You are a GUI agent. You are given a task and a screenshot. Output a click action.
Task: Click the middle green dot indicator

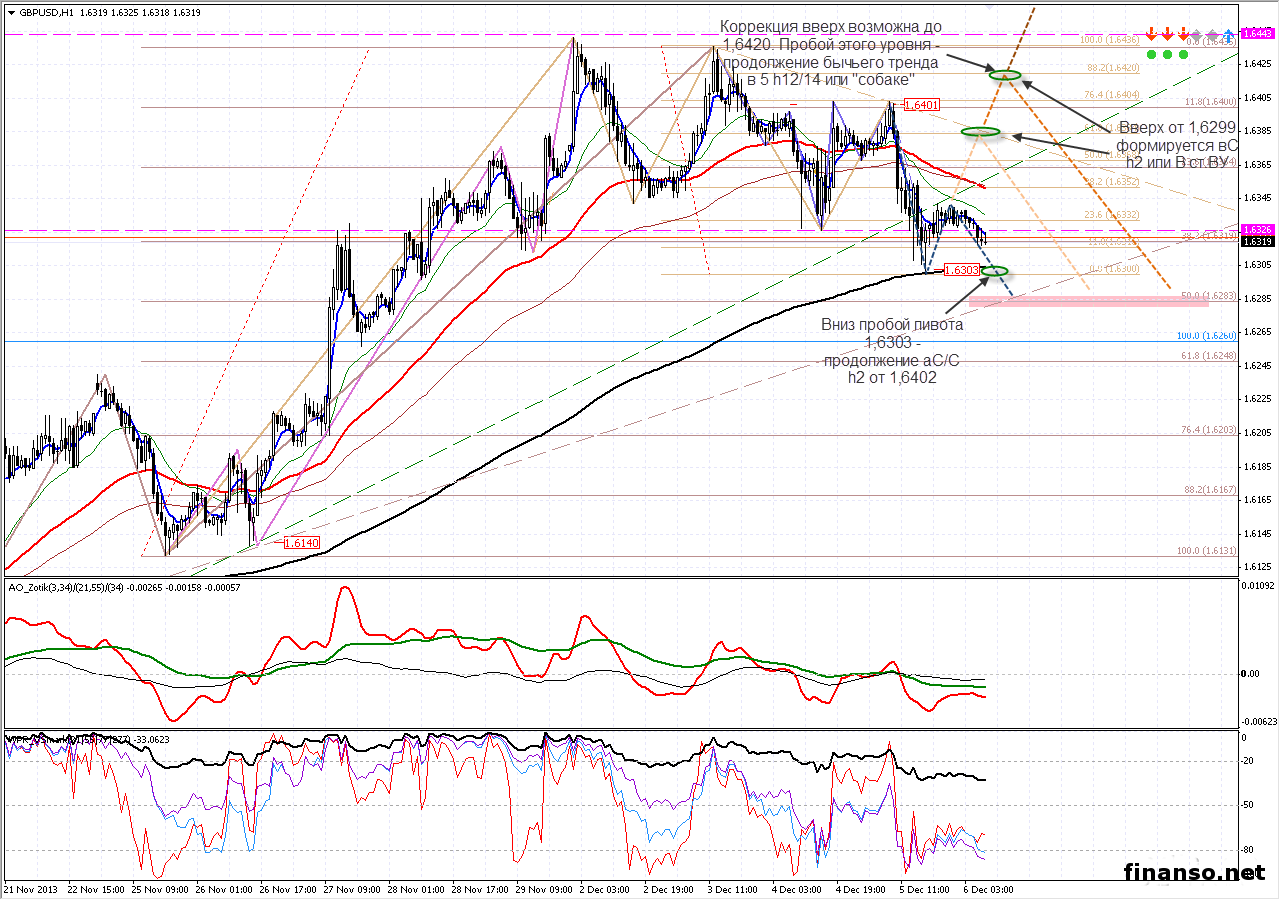point(1167,54)
